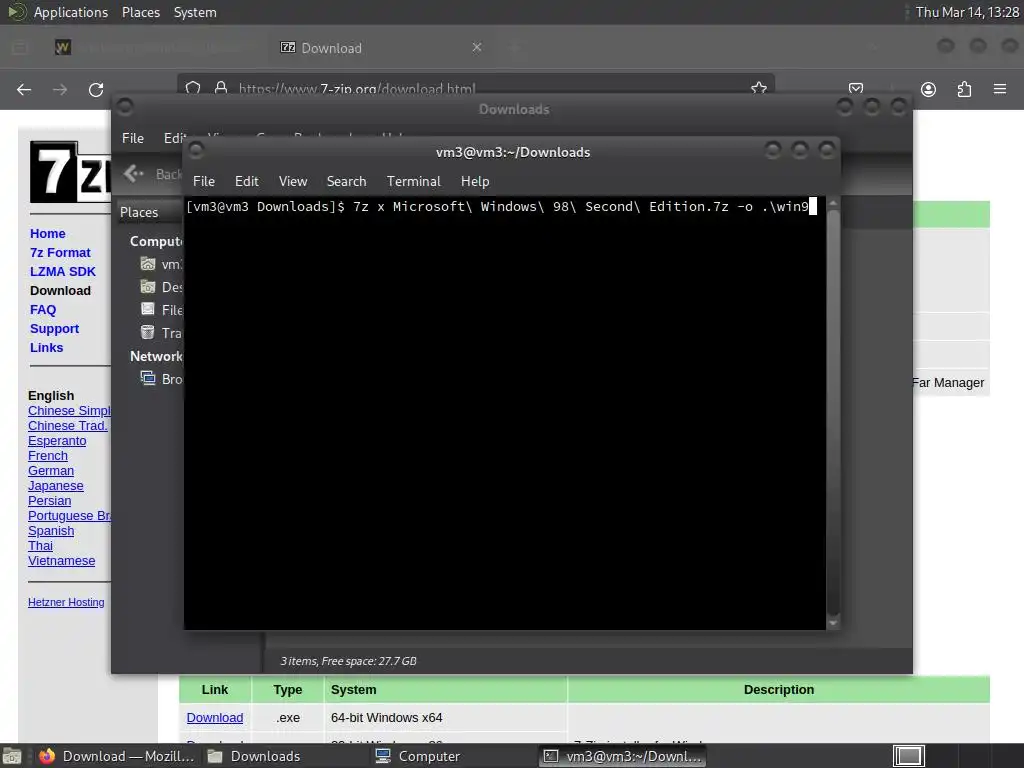The image size is (1024, 768).
Task: Open the Firefox hamburger menu
Action: (1000, 89)
